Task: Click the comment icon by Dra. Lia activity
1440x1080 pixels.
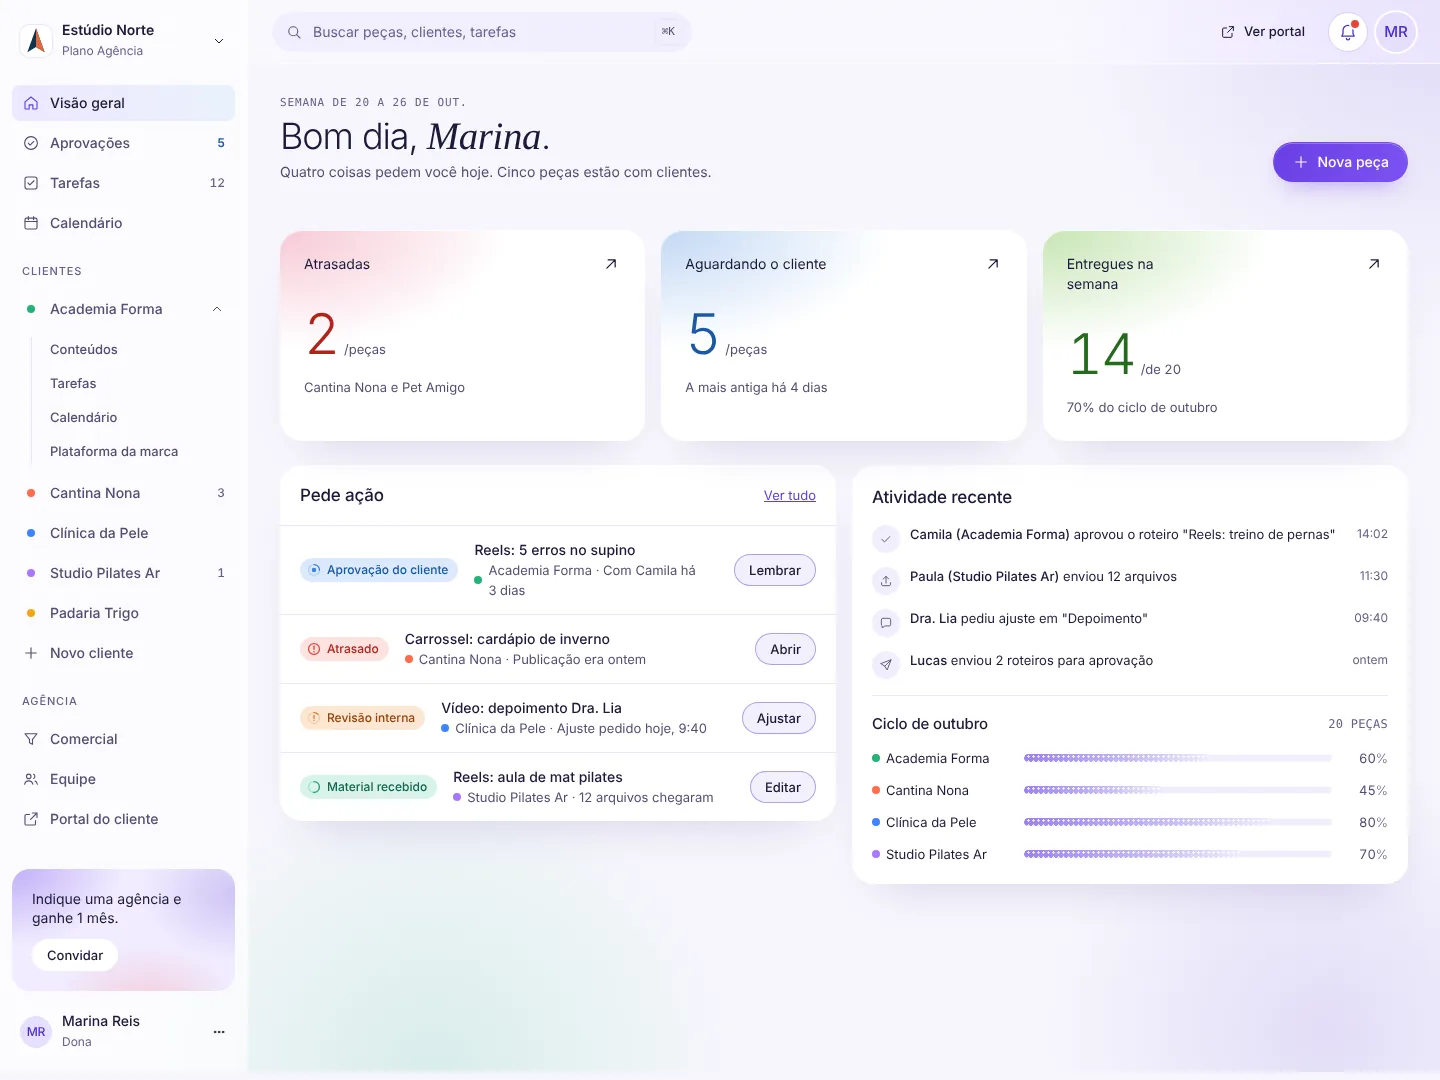Action: [x=886, y=622]
